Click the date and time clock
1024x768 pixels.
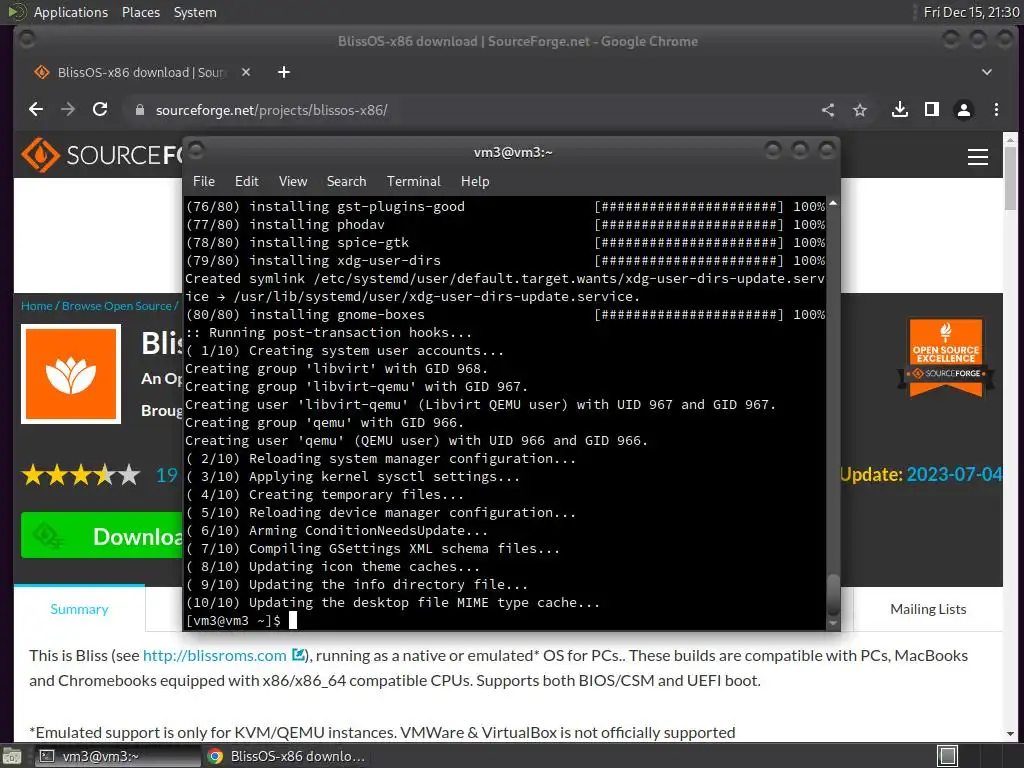click(x=971, y=12)
